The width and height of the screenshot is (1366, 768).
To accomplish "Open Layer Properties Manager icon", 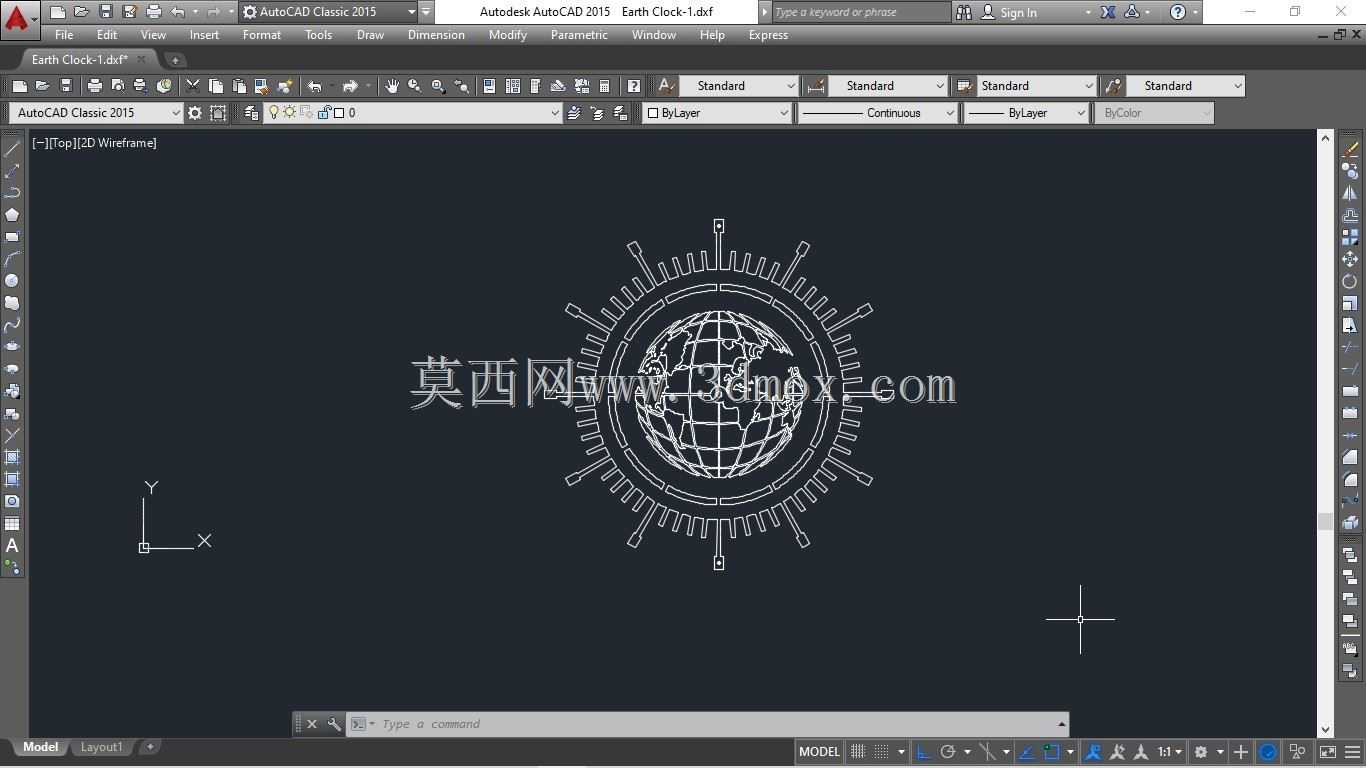I will 252,113.
